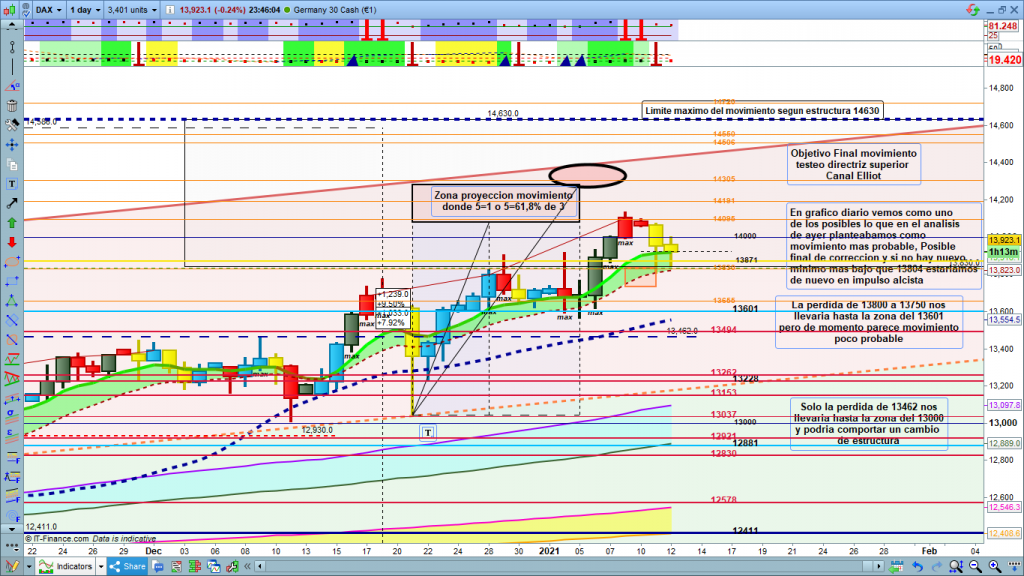Click the T marker on the chart
This screenshot has width=1024, height=576.
point(428,431)
